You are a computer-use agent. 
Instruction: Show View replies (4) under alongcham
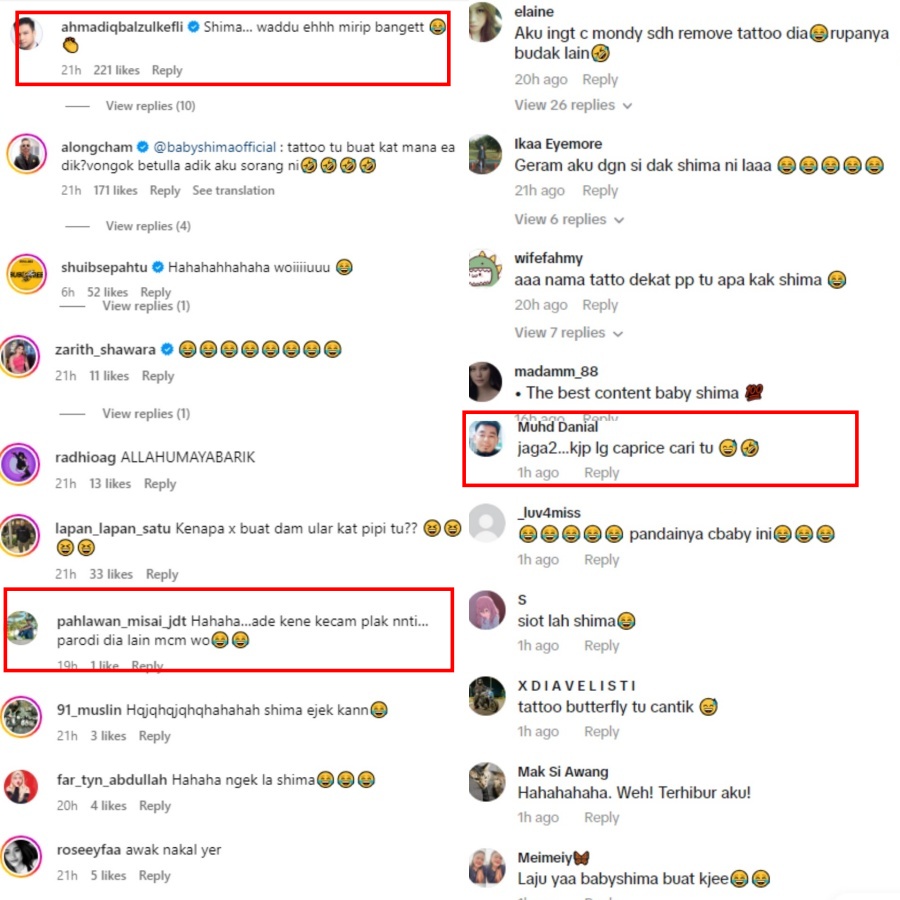click(x=148, y=226)
